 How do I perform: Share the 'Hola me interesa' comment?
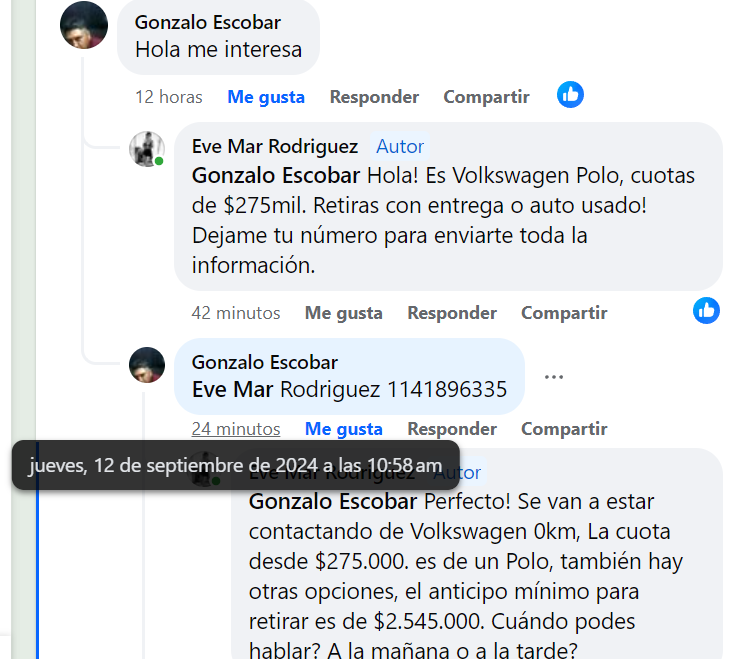click(487, 97)
